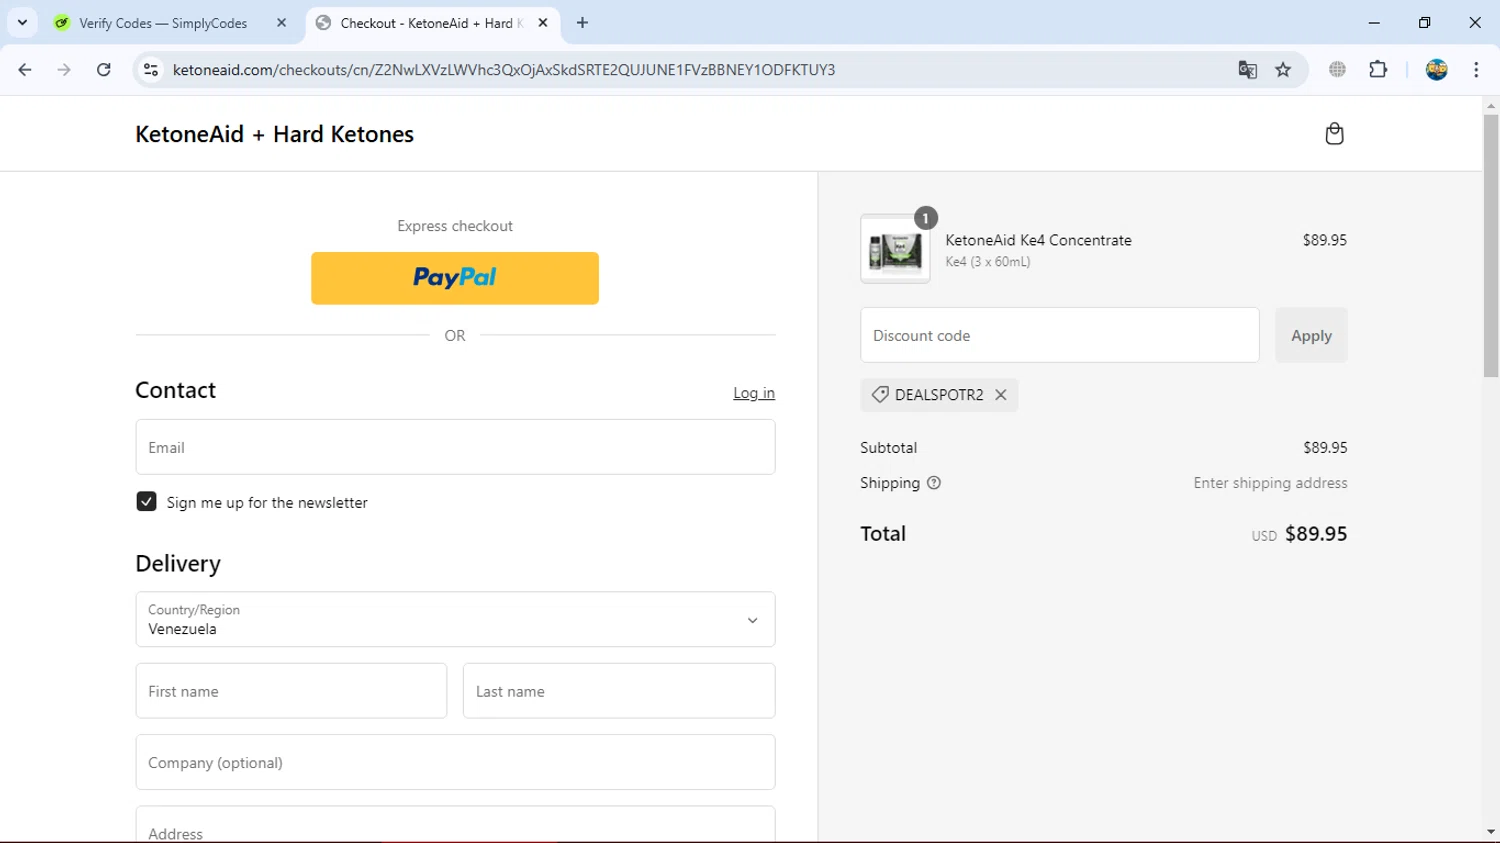Go forward with the forward arrow
The image size is (1500, 843).
click(64, 70)
